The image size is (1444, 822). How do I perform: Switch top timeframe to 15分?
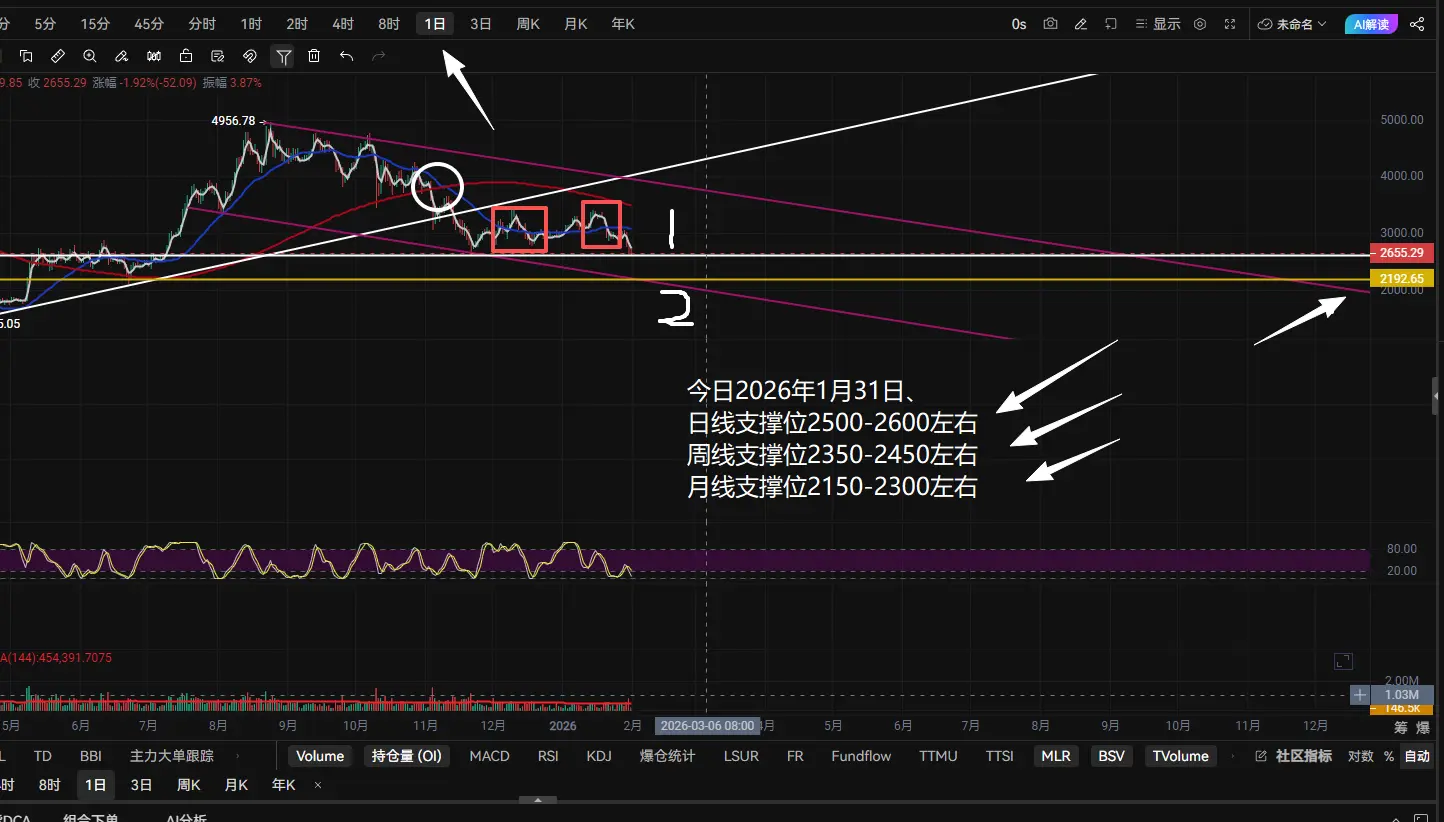pyautogui.click(x=95, y=24)
